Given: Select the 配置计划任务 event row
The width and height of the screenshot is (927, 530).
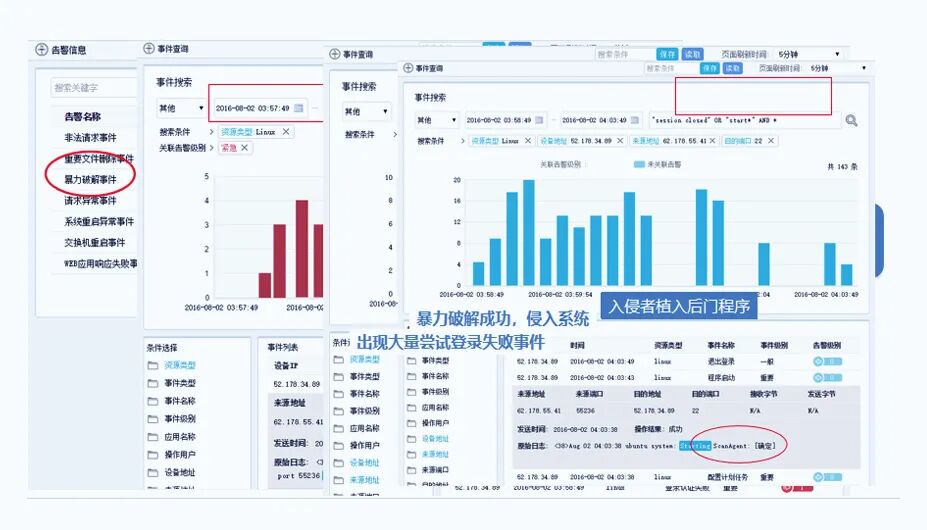Looking at the screenshot, I should pyautogui.click(x=686, y=477).
